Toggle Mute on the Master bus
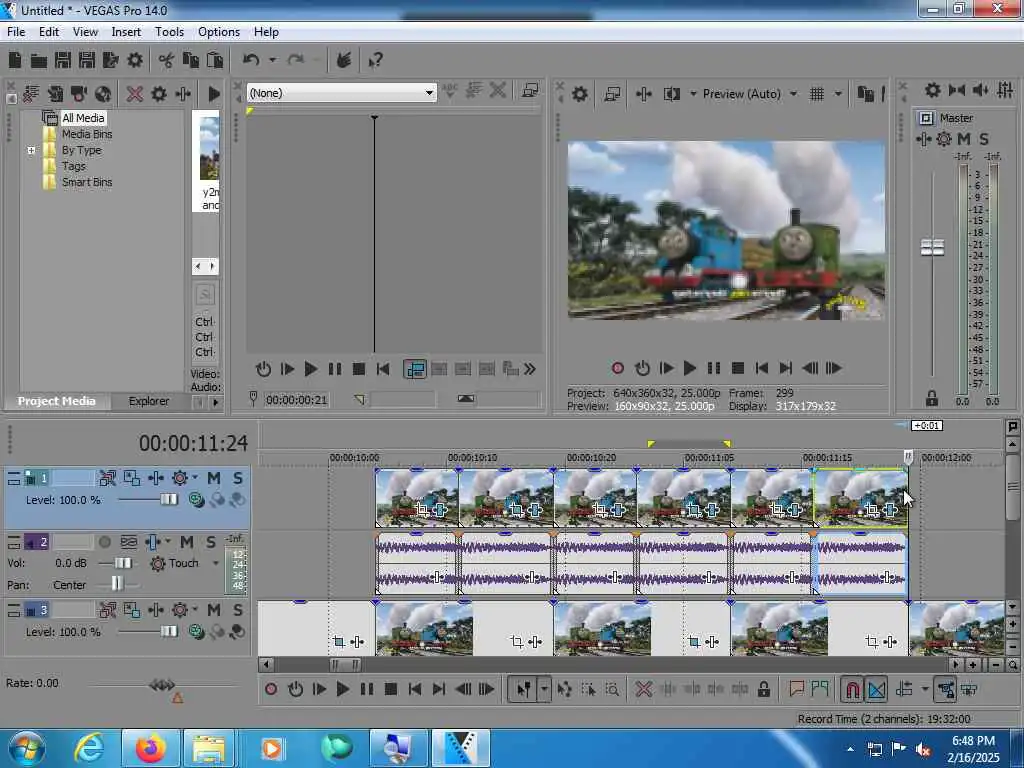Screen dimensions: 1024x768 tap(963, 138)
